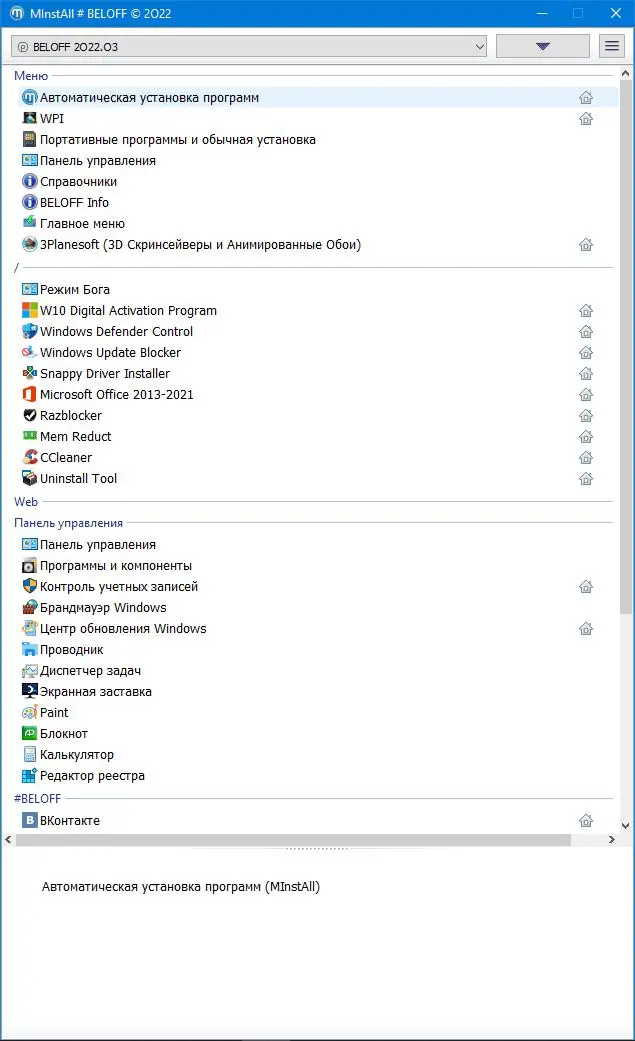This screenshot has width=635, height=1041.
Task: Click the vertical scrollbar up arrow
Action: 626,72
